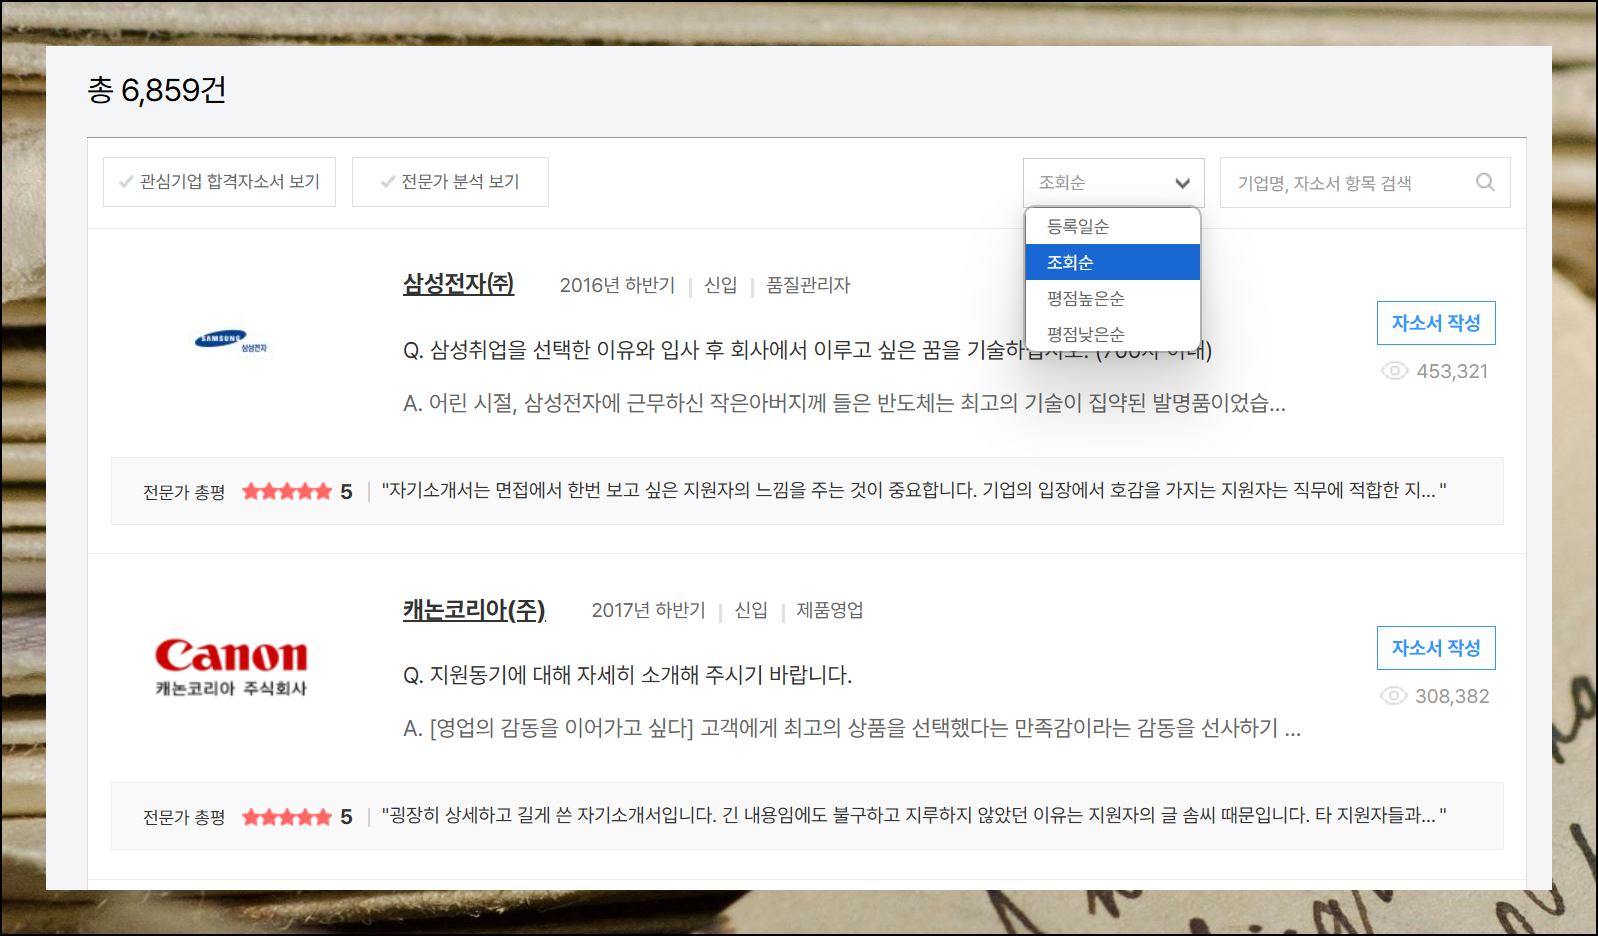Select 조회순 option in the list
Viewport: 1598px width, 936px height.
(1113, 262)
